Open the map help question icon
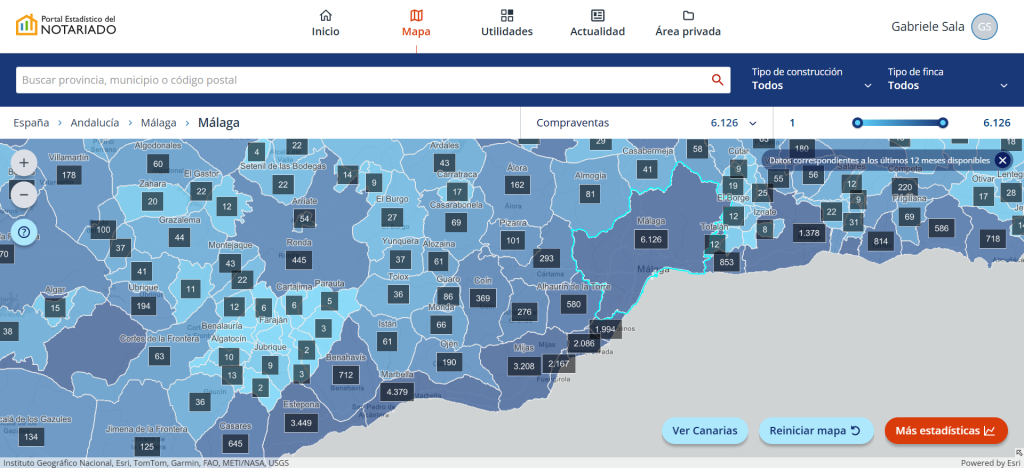Image resolution: width=1024 pixels, height=468 pixels. [26, 233]
